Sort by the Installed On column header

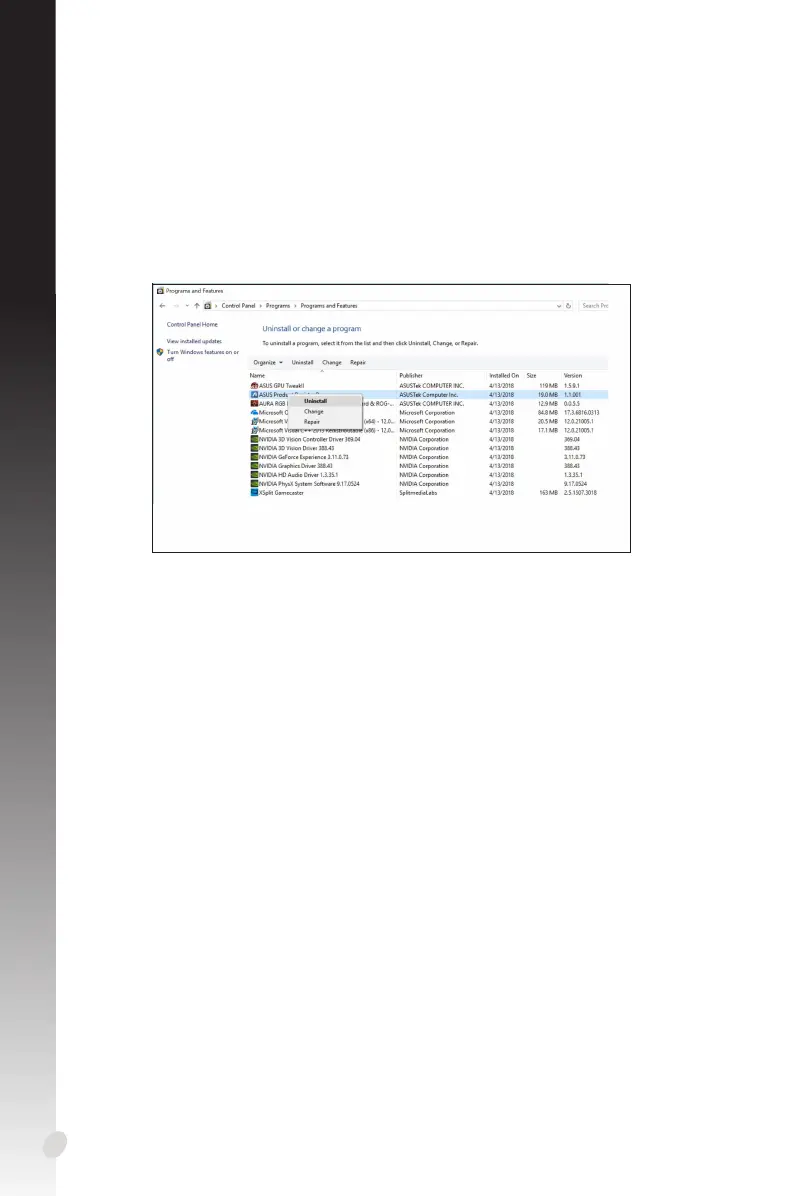click(x=504, y=376)
